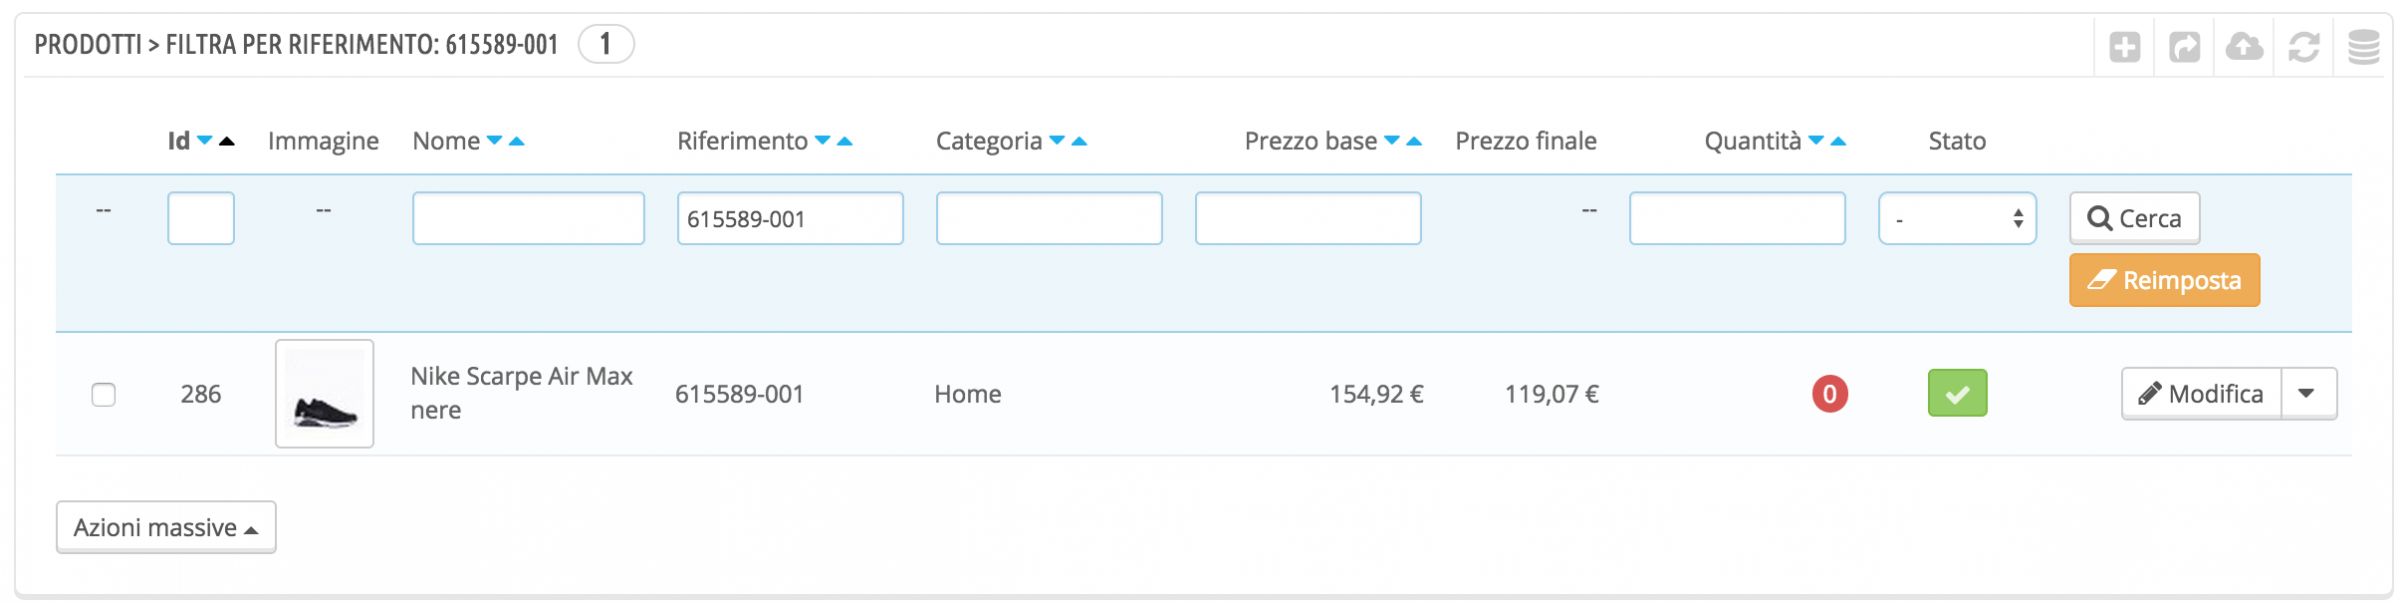The width and height of the screenshot is (2400, 604).
Task: Click the export products arrow icon
Action: (2184, 47)
